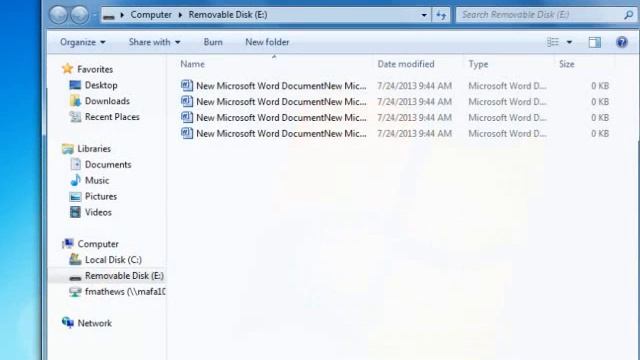Screen dimensions: 640x360
Task: Click the Burn toolbar button
Action: (x=213, y=42)
